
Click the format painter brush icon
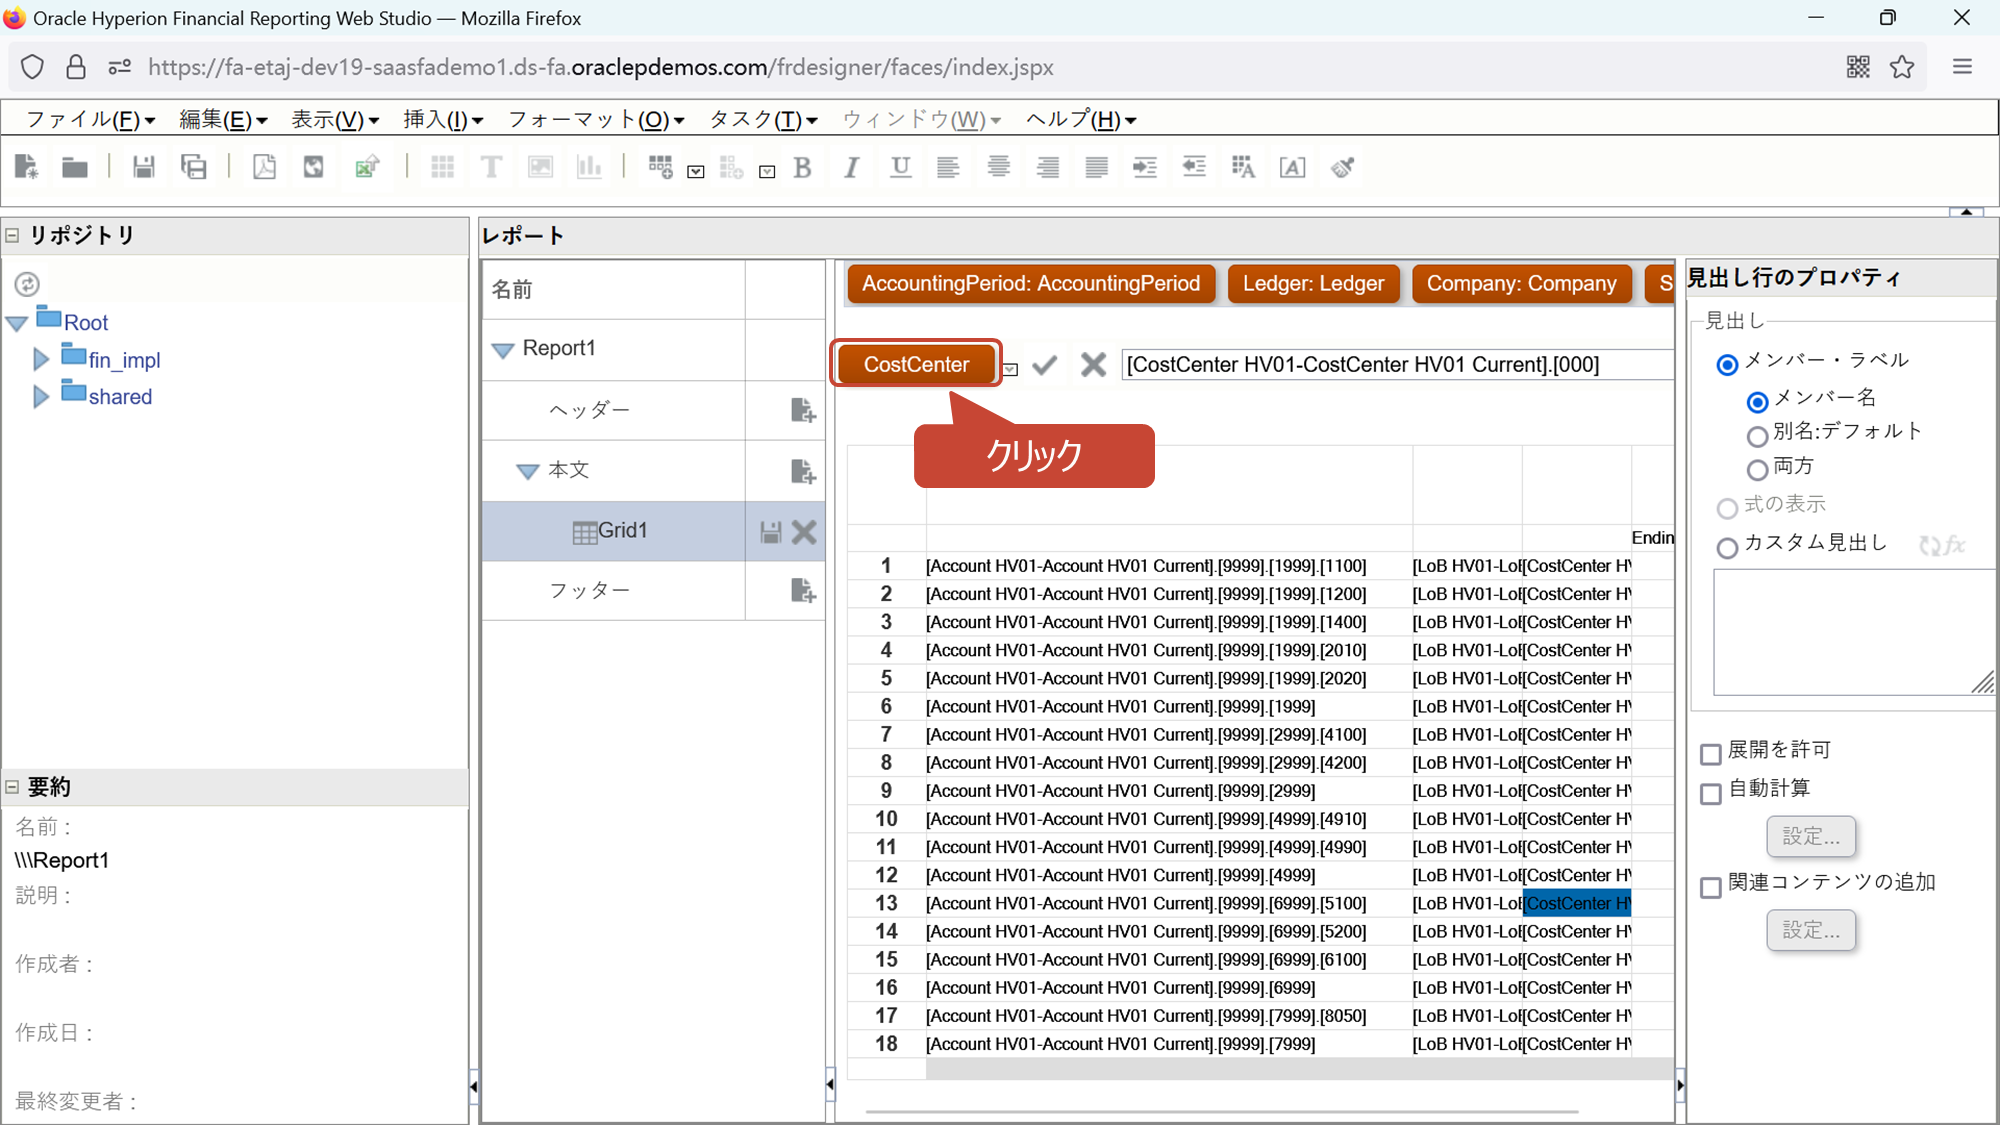[x=1343, y=167]
